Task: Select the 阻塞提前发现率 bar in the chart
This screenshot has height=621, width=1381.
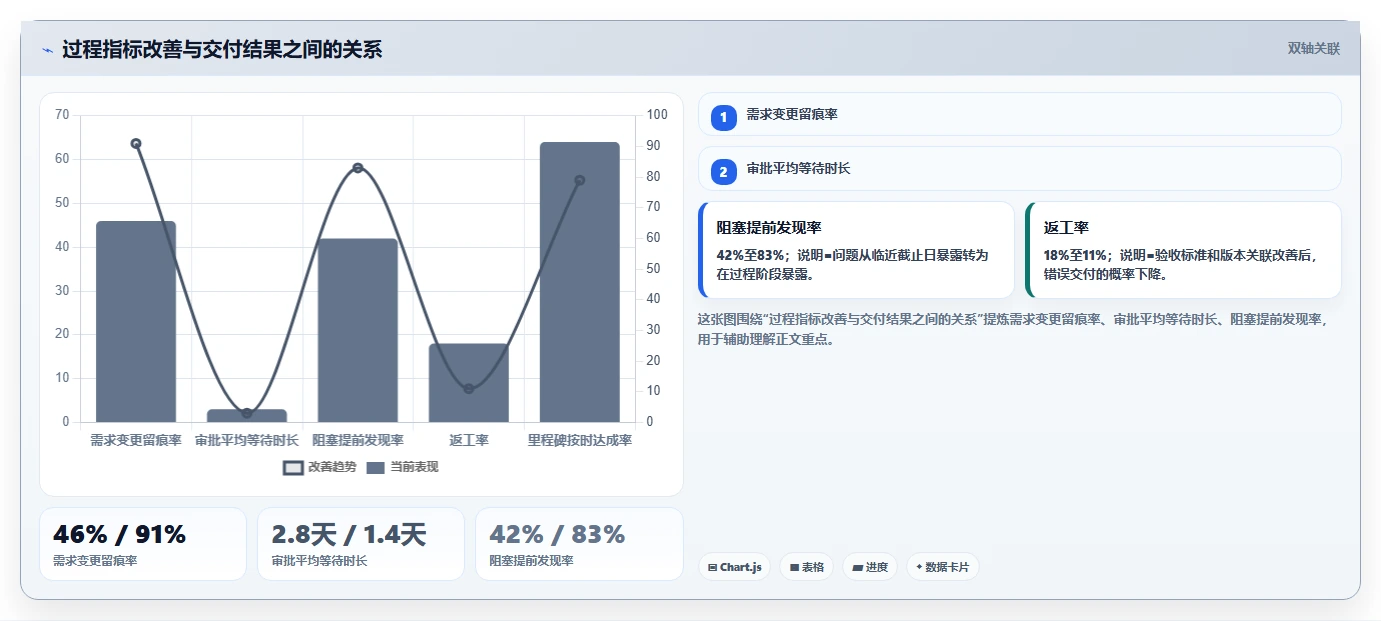Action: point(358,330)
